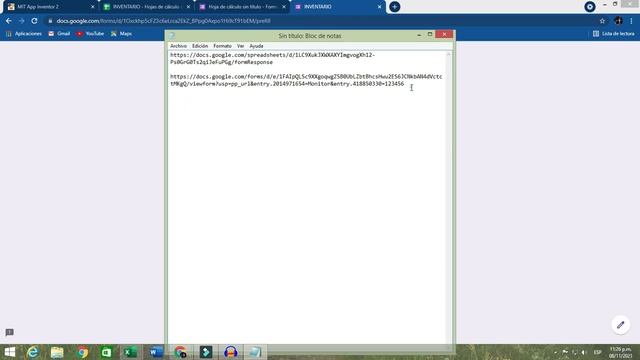Click the system tray volume icon
Viewport: 640px width, 360px height.
click(584, 352)
